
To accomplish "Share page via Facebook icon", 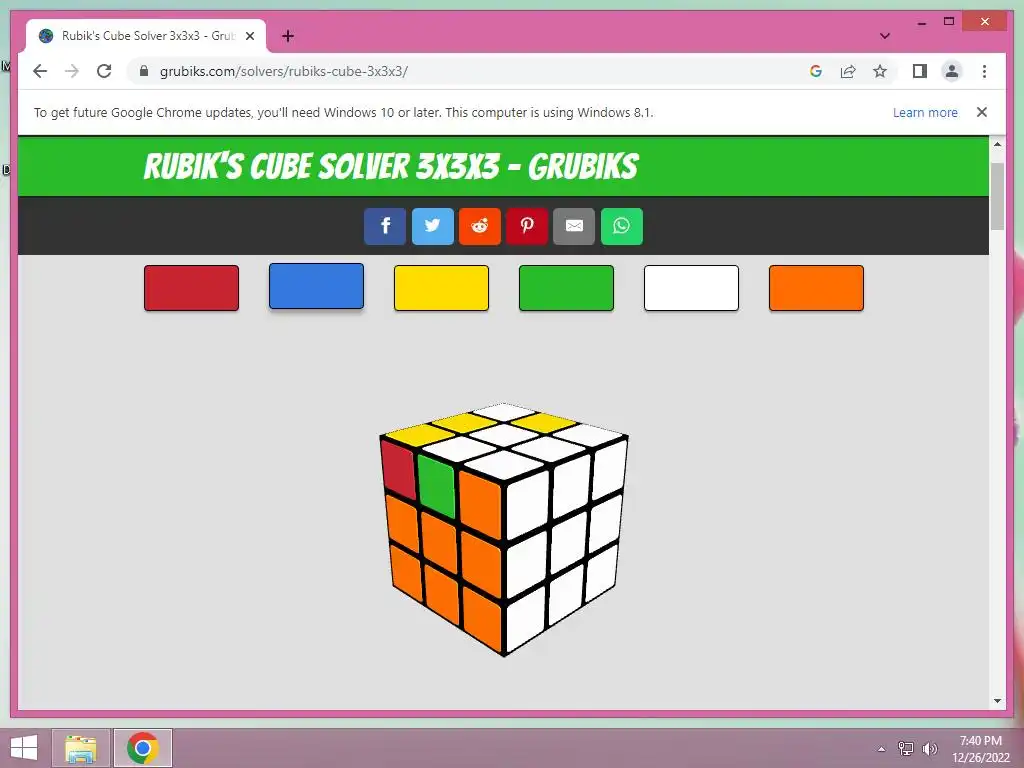I will click(385, 226).
